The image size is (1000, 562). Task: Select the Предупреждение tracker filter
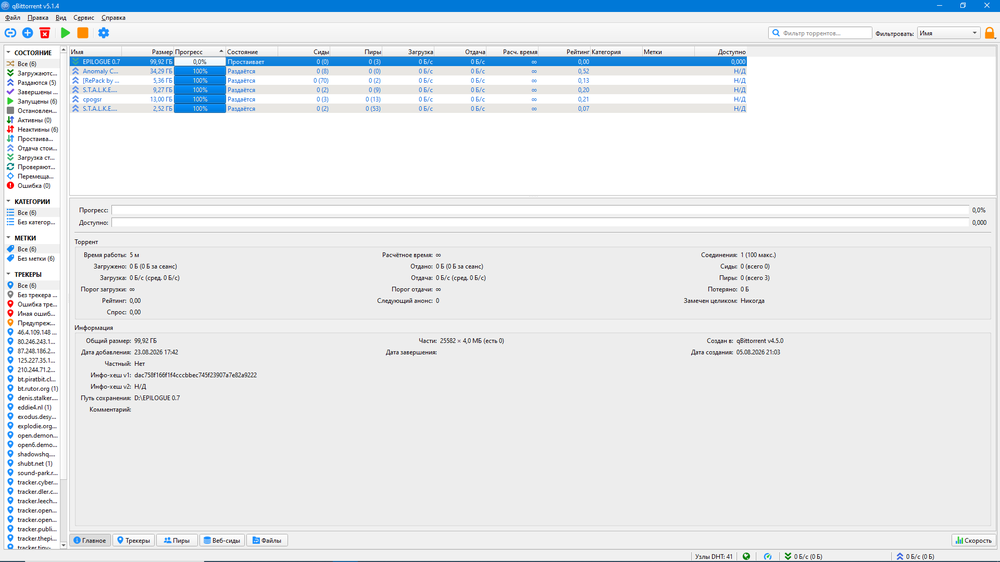(x=32, y=323)
